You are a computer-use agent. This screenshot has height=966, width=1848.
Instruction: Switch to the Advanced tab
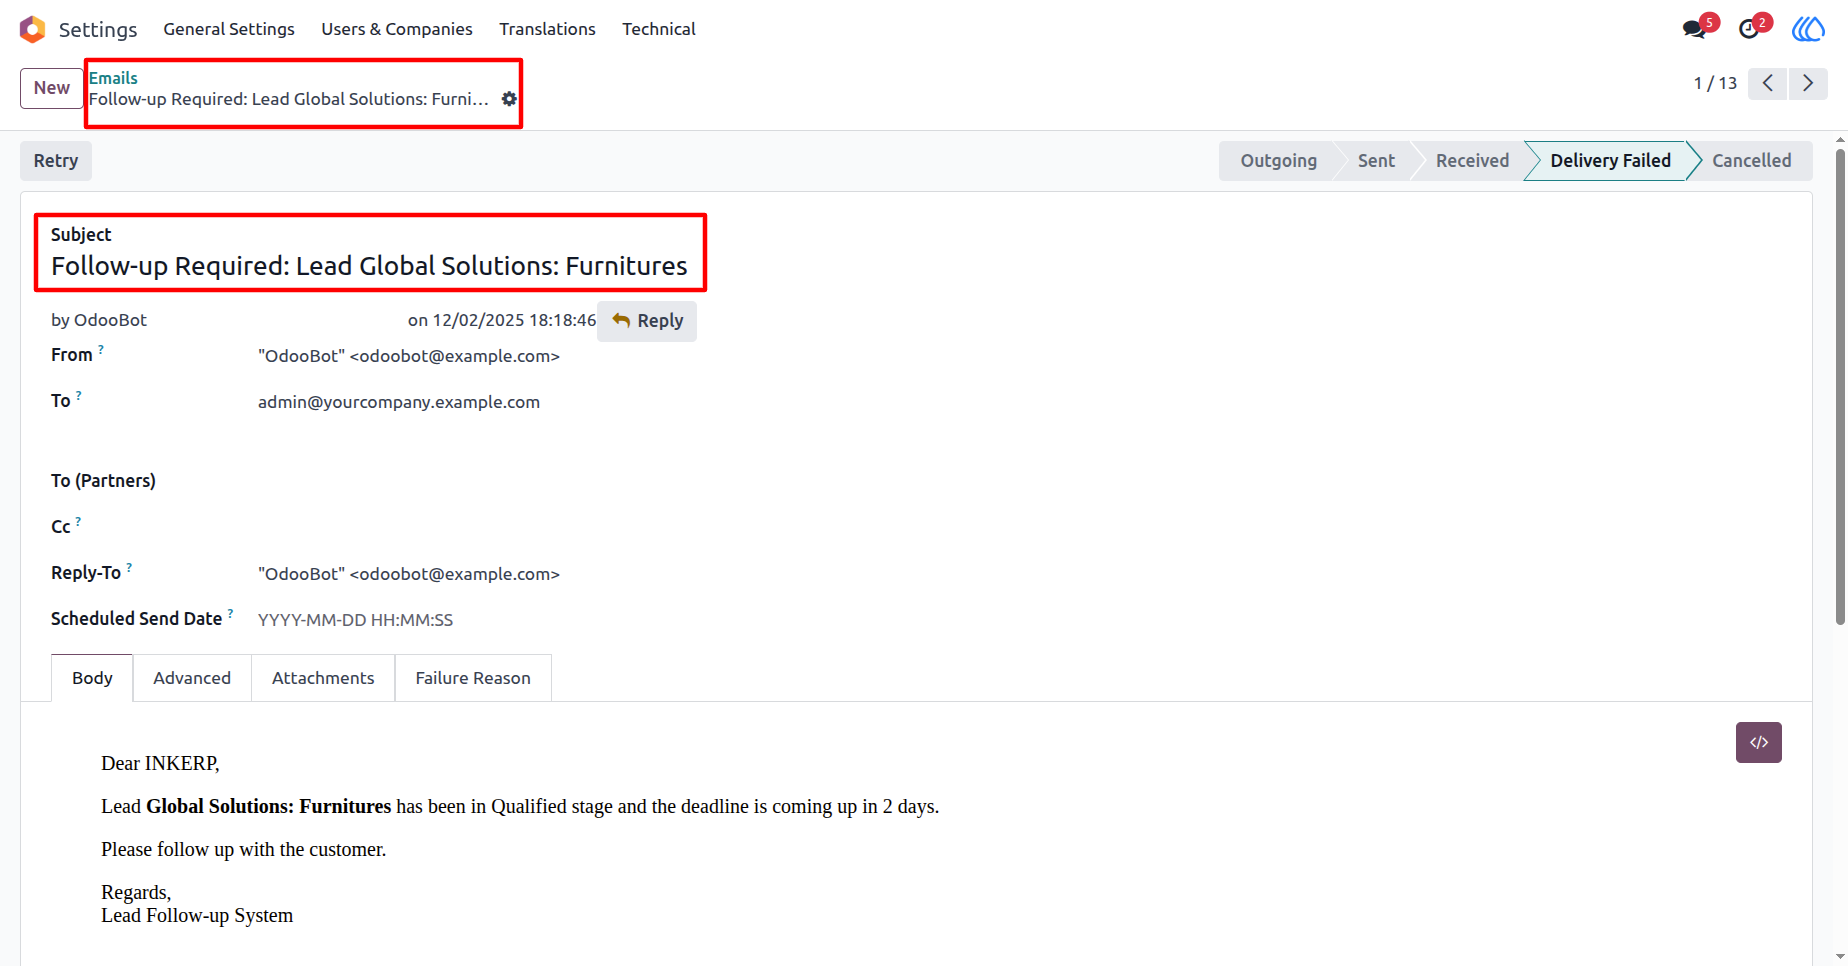tap(192, 678)
